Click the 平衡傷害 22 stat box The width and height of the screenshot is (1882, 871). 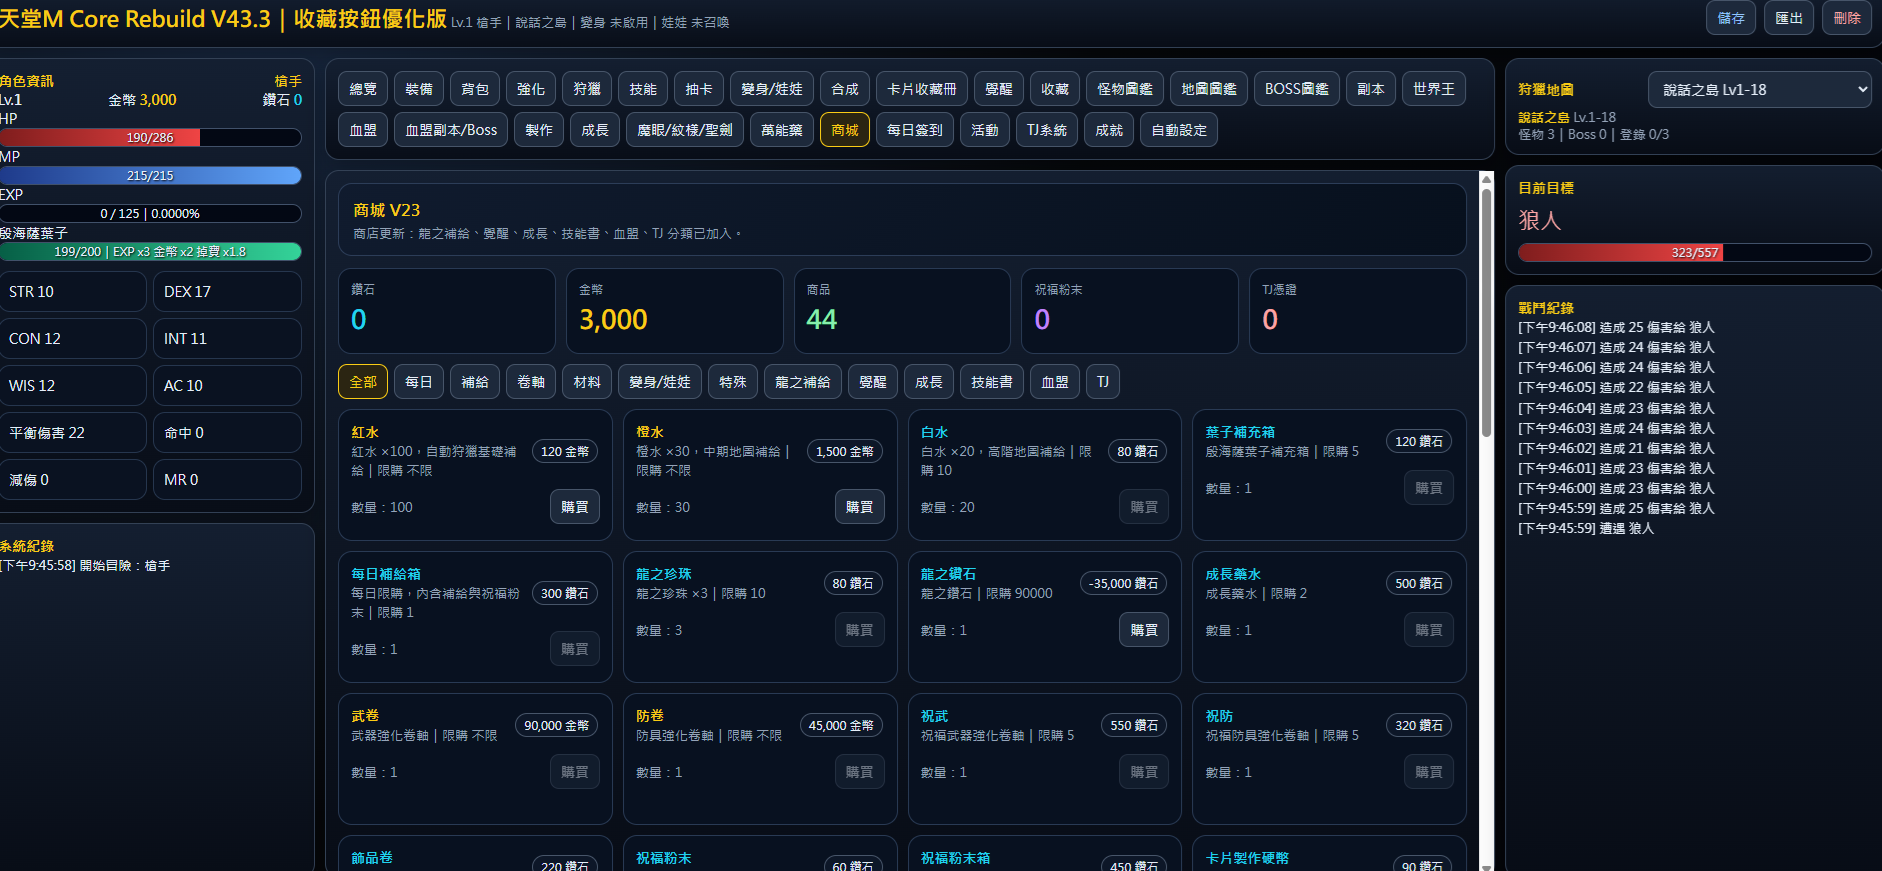[x=73, y=432]
